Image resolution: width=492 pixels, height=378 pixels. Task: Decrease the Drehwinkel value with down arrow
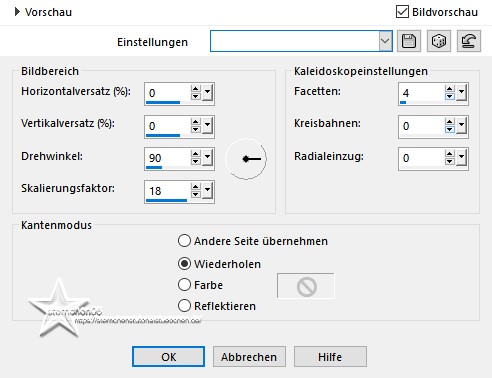coord(196,162)
